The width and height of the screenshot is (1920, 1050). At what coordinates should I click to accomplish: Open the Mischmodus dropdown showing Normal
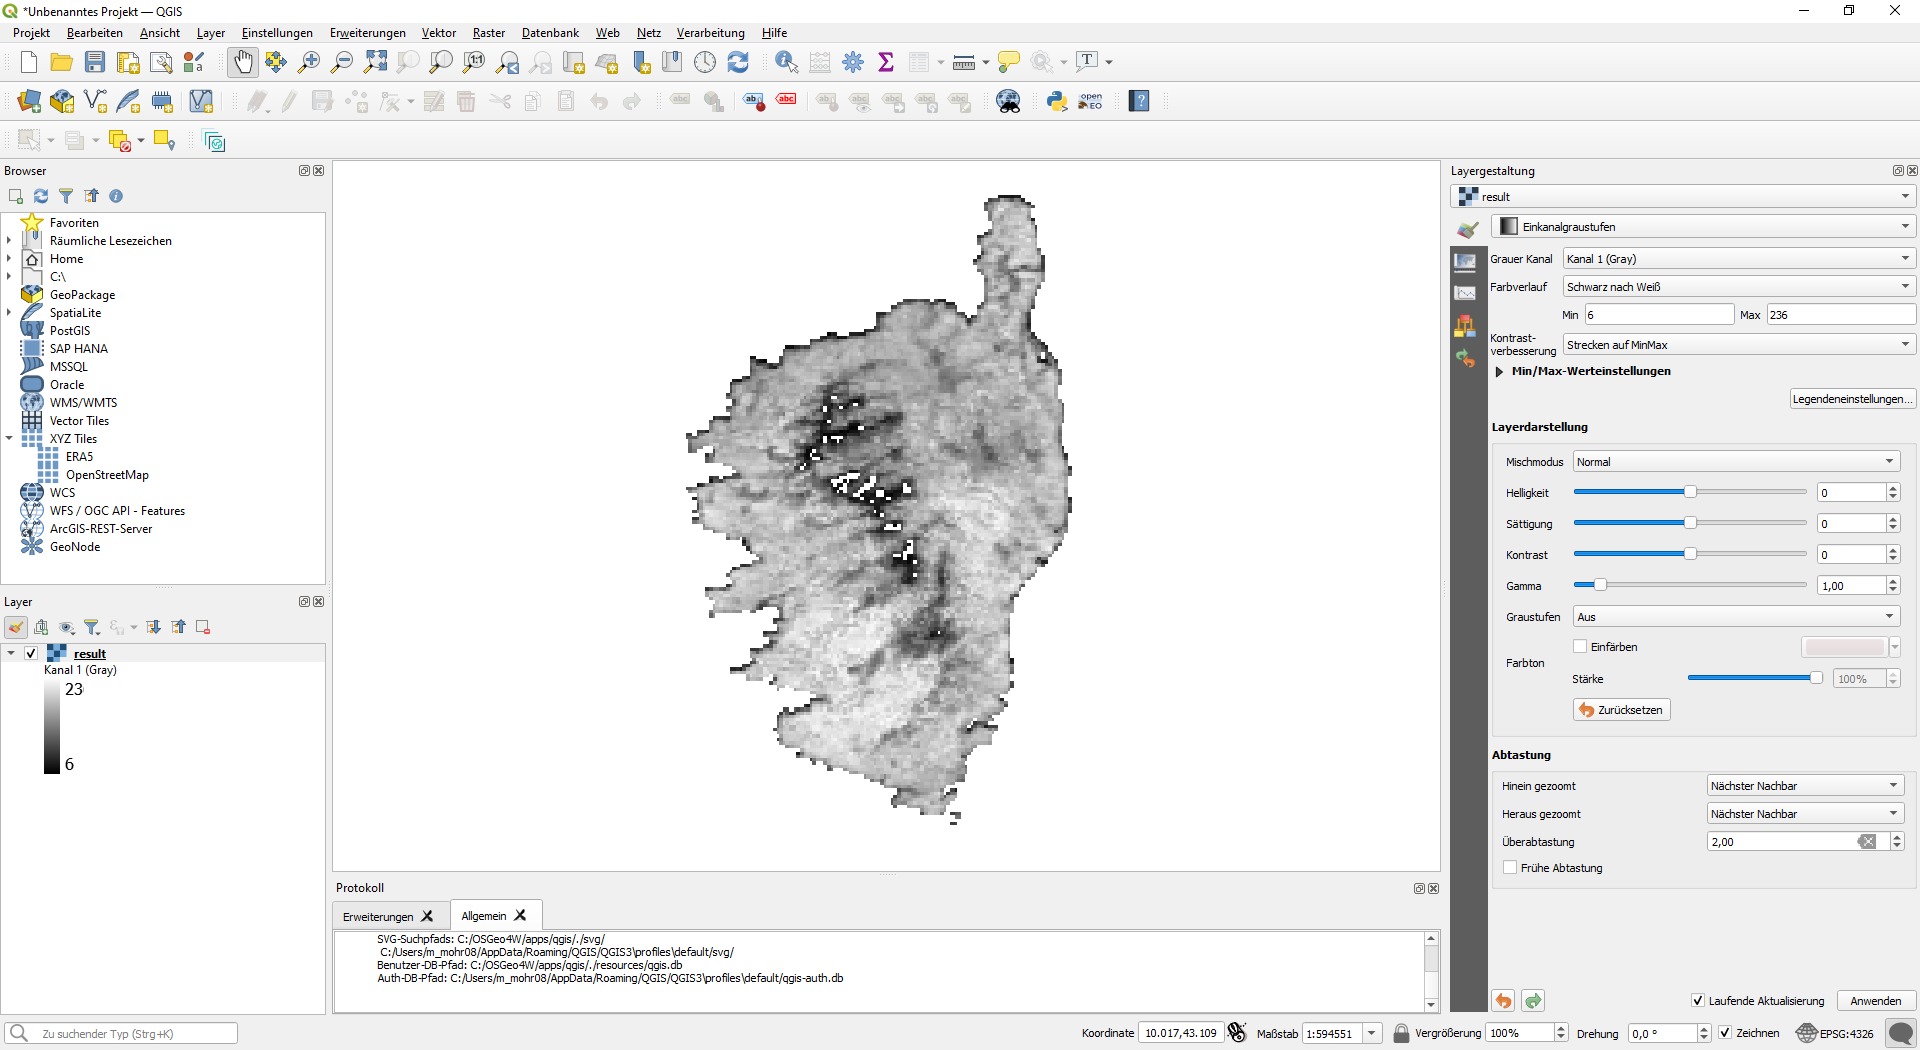1735,461
